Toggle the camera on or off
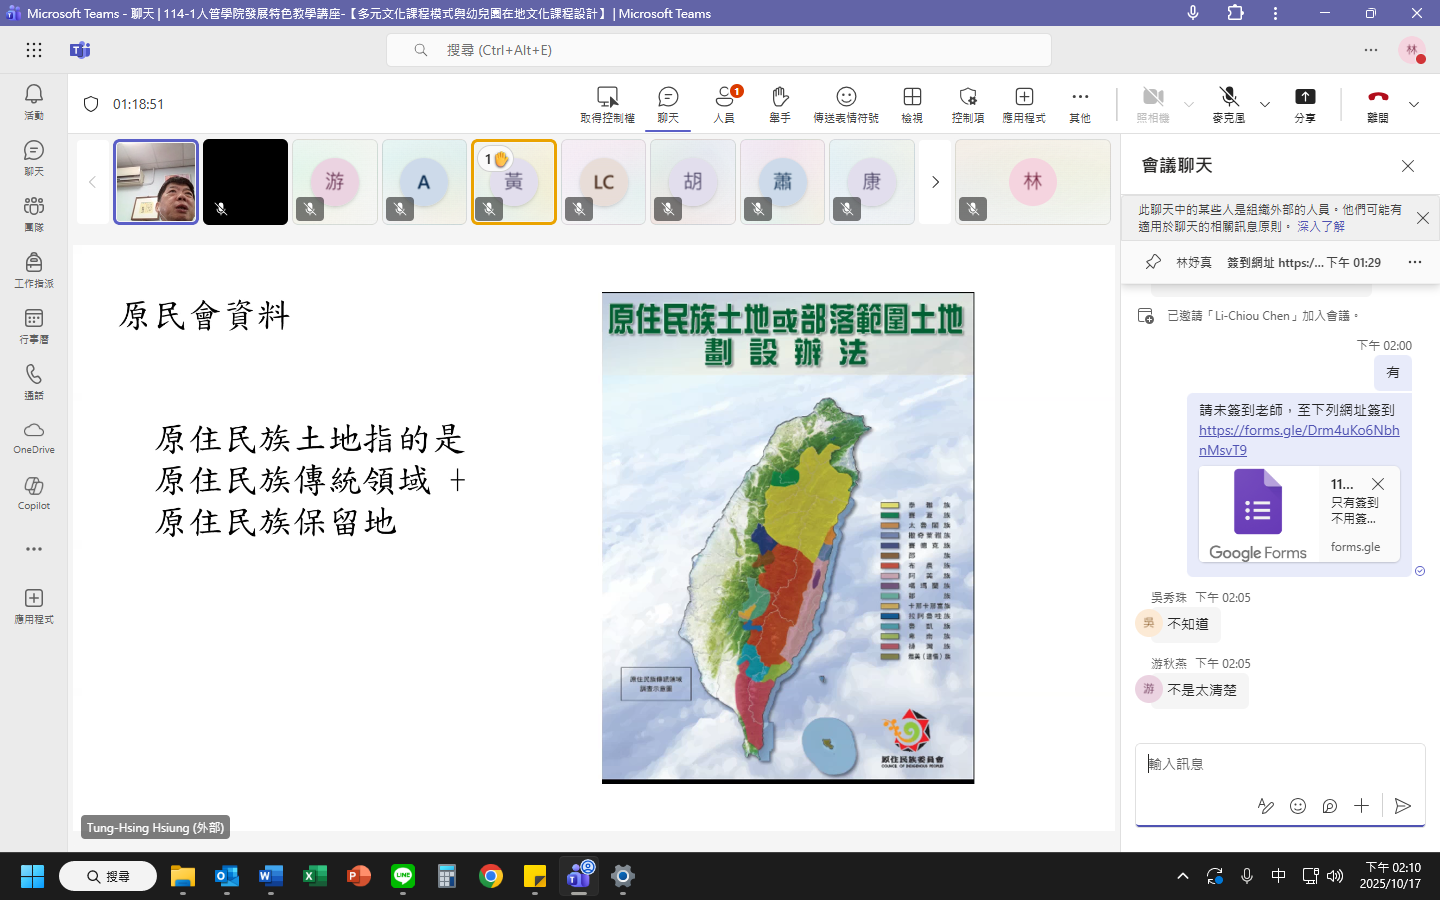The width and height of the screenshot is (1440, 900). (x=1153, y=103)
